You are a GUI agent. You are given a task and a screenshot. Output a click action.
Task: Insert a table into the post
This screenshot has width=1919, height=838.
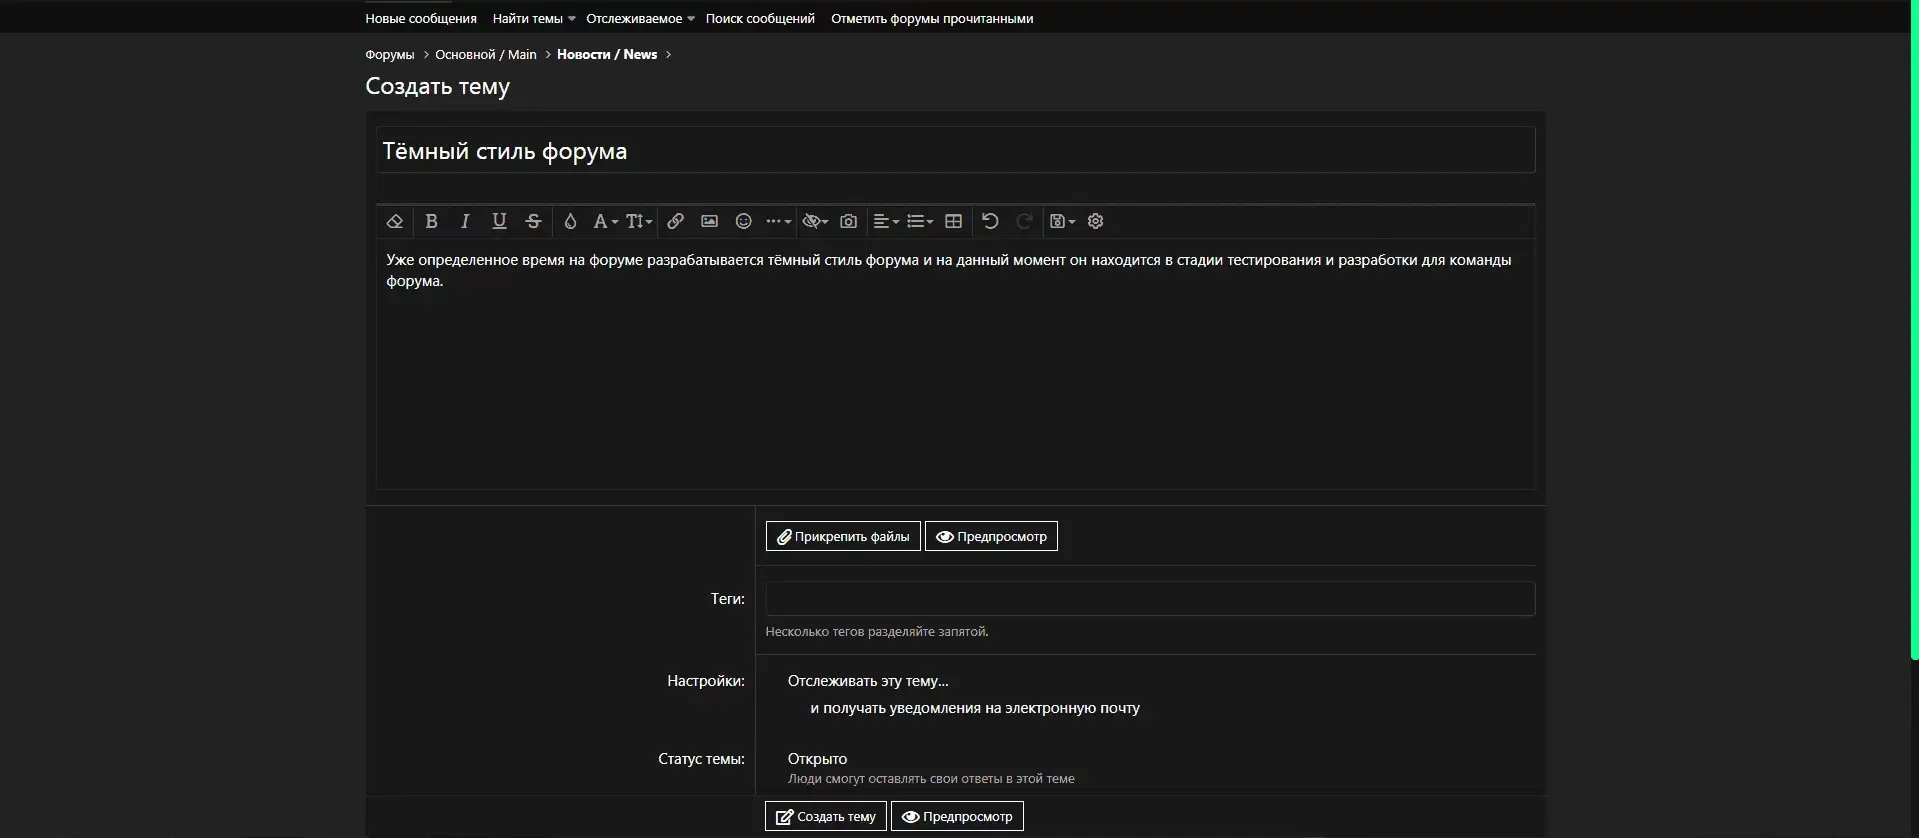click(x=954, y=221)
